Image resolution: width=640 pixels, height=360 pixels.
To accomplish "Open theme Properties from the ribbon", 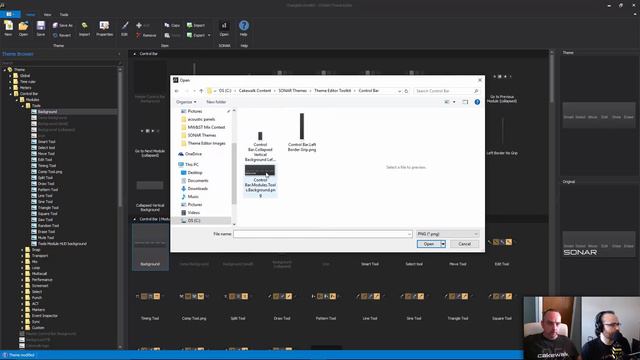I will (104, 28).
